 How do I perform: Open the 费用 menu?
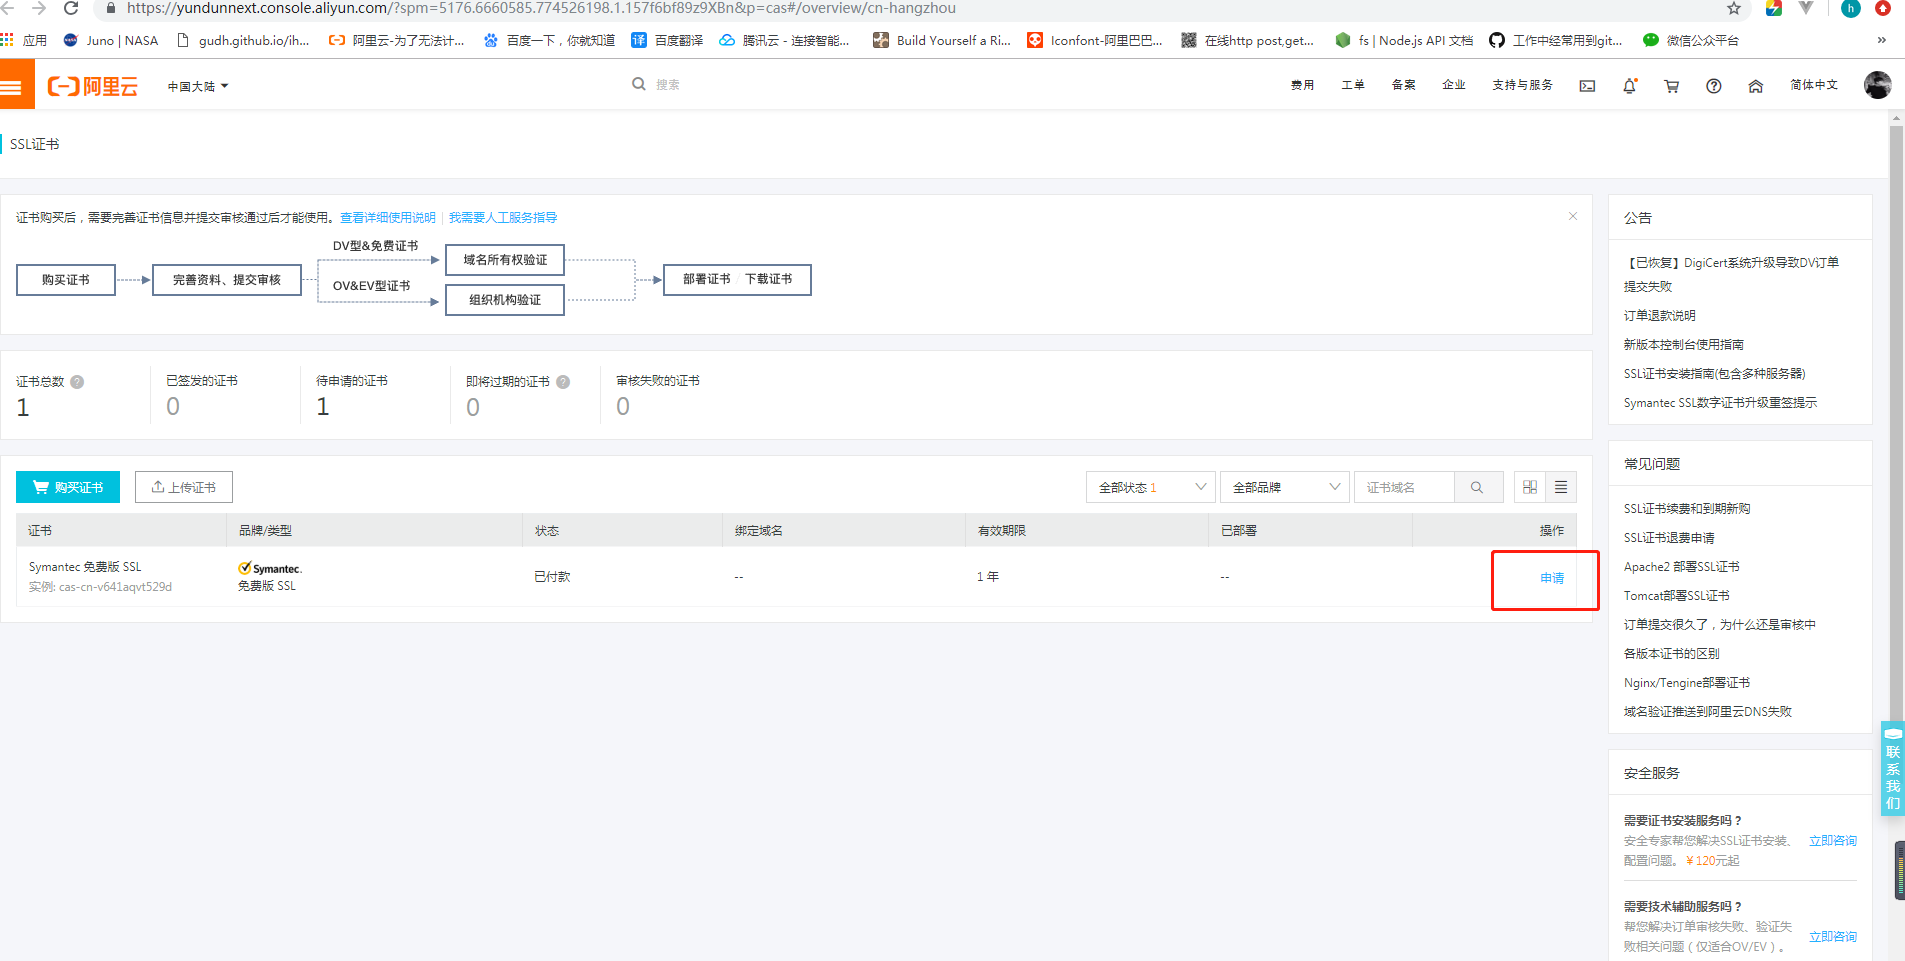tap(1302, 85)
